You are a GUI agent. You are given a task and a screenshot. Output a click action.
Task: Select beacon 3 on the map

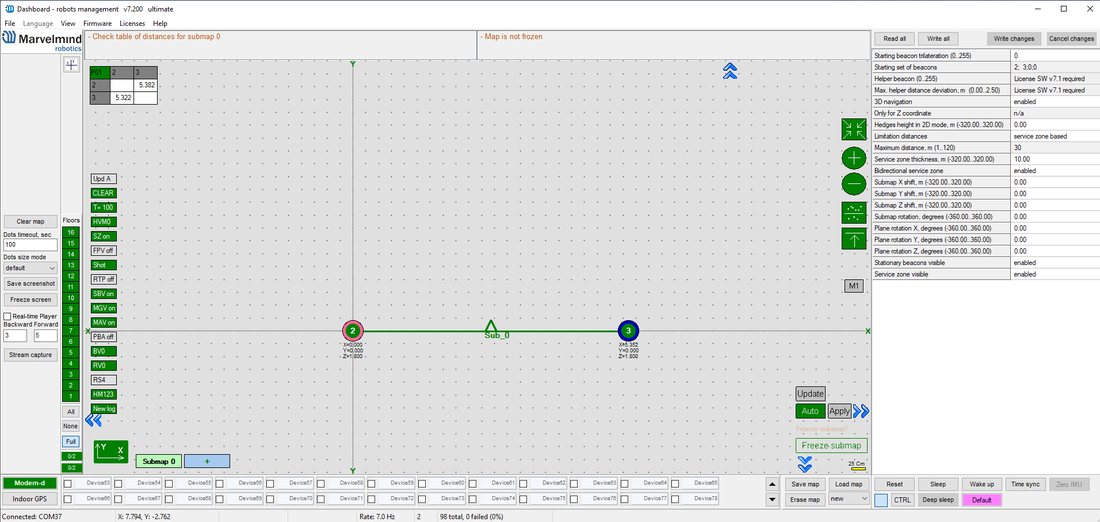628,330
